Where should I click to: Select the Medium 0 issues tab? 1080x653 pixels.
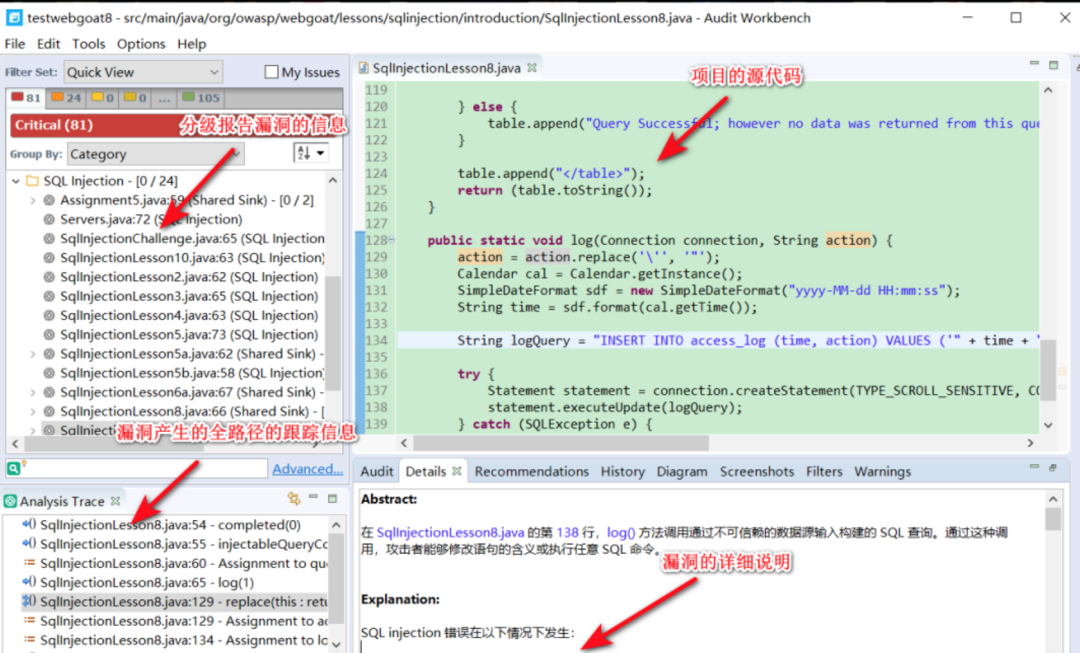[103, 98]
